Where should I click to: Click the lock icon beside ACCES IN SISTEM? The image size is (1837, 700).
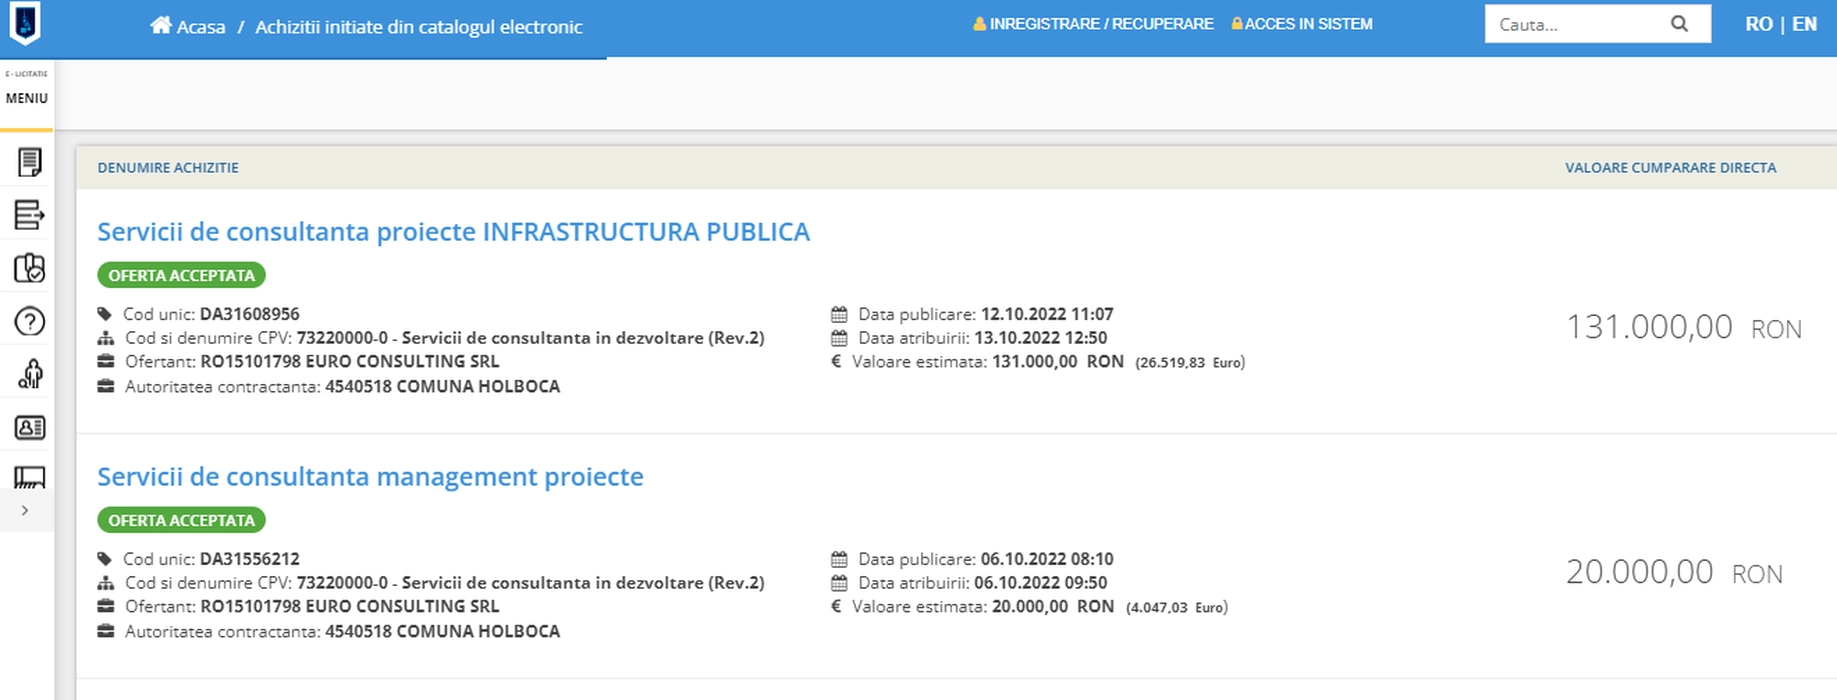[x=1237, y=23]
